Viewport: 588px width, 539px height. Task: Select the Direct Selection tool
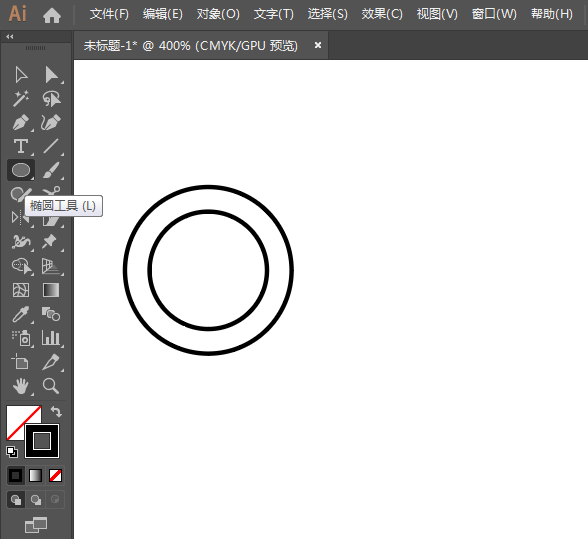click(x=51, y=75)
